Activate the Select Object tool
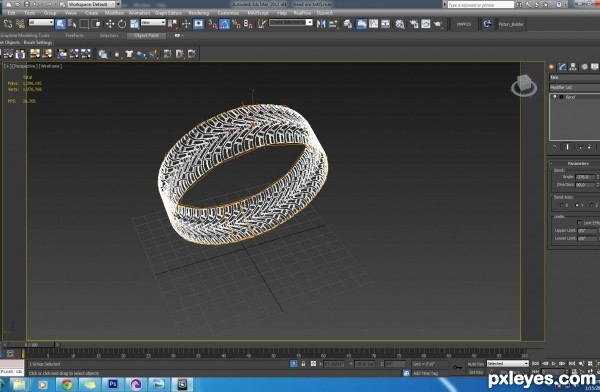The width and height of the screenshot is (600, 392). click(x=60, y=24)
